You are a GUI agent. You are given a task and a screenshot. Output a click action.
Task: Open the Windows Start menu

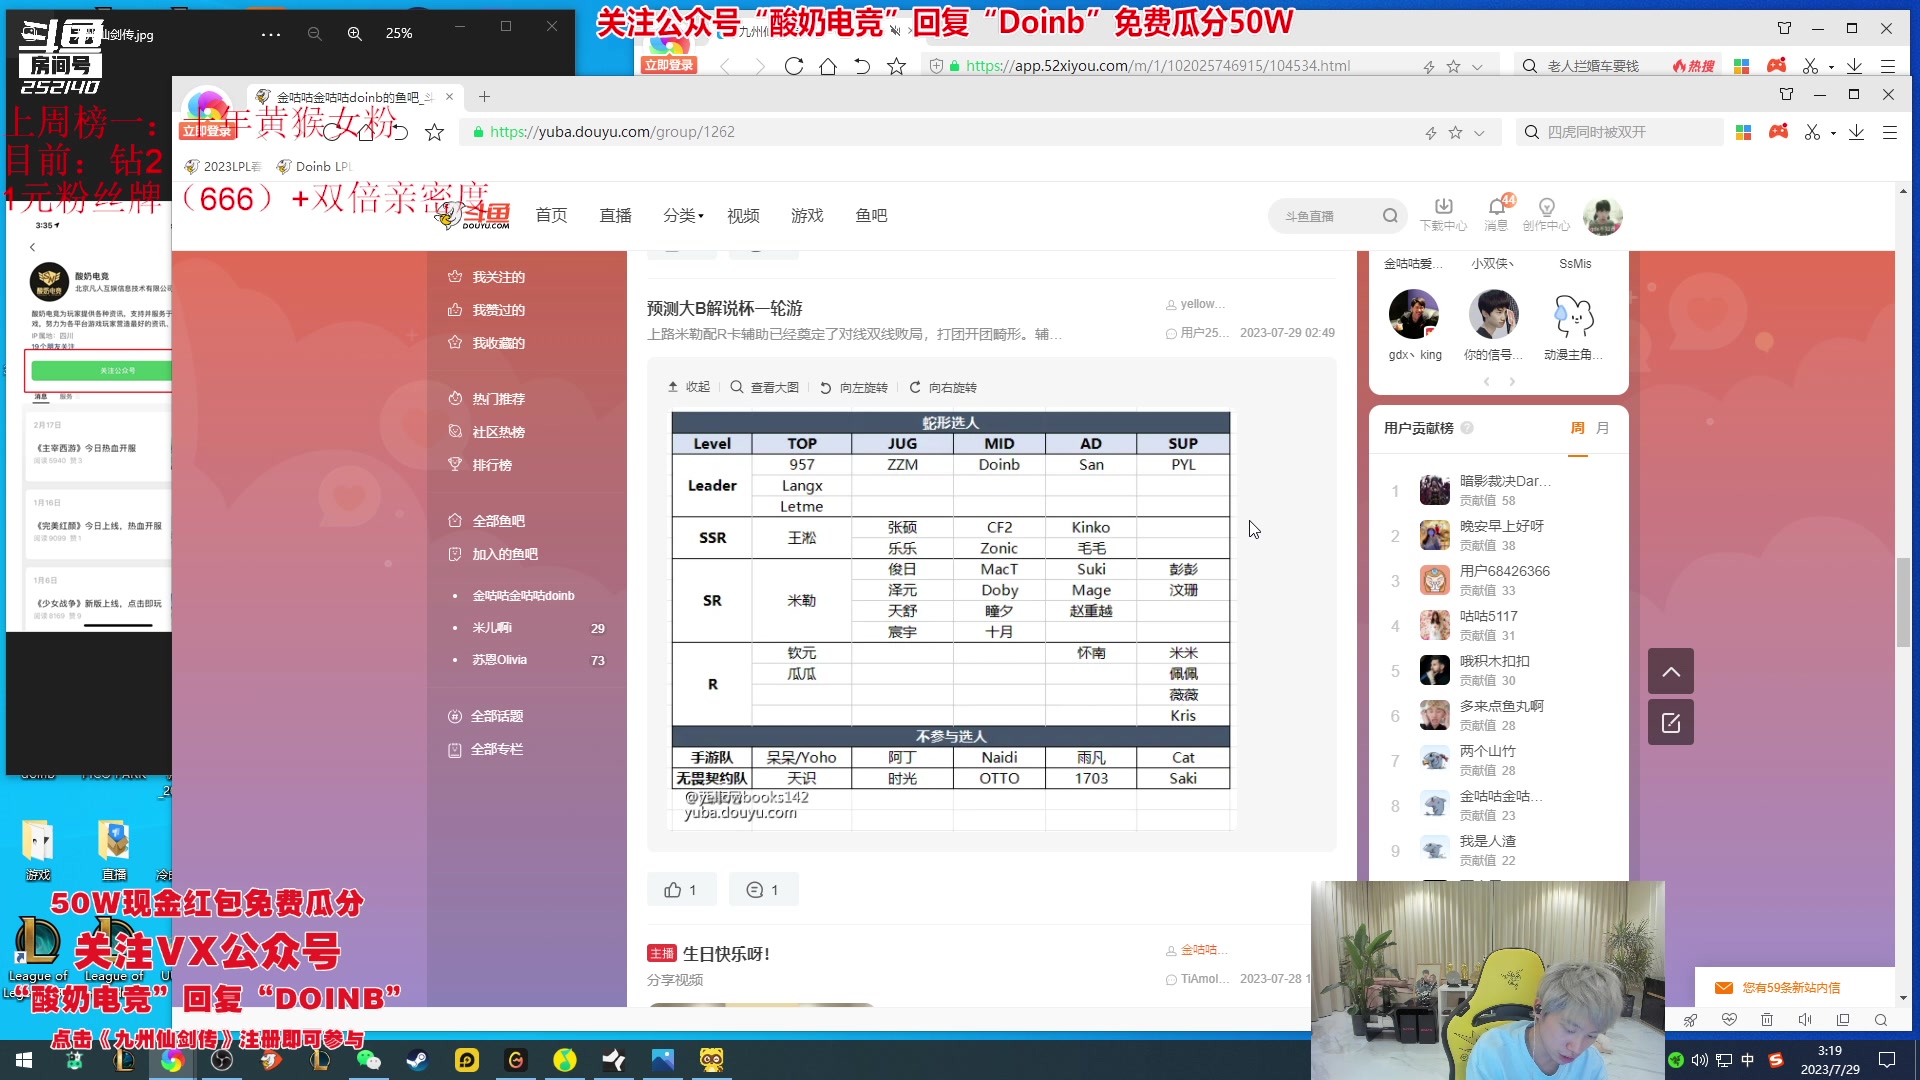coord(24,1060)
